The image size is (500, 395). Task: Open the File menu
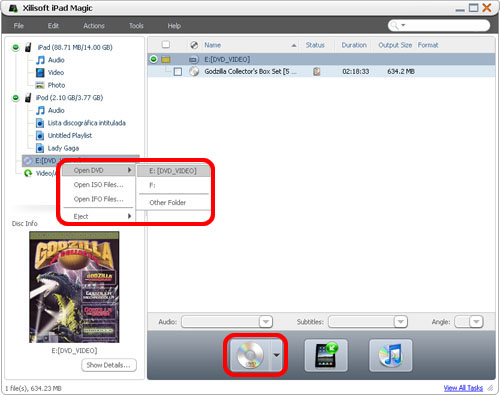pos(19,26)
